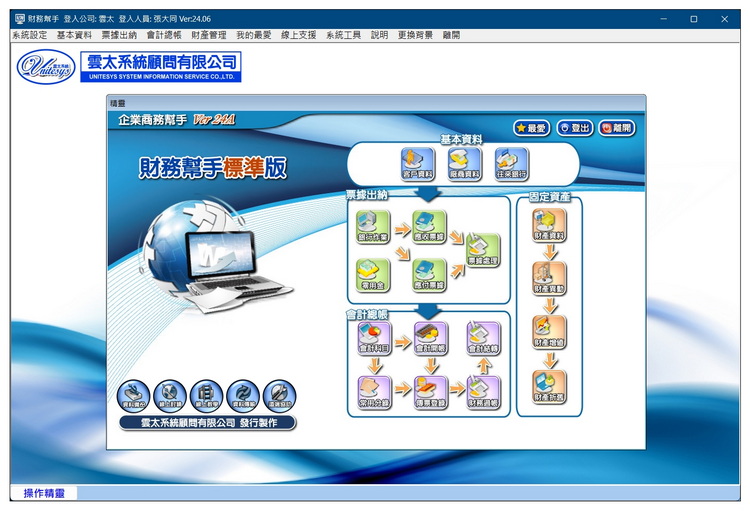
Task: Open the 系統設定 menu
Action: click(29, 35)
